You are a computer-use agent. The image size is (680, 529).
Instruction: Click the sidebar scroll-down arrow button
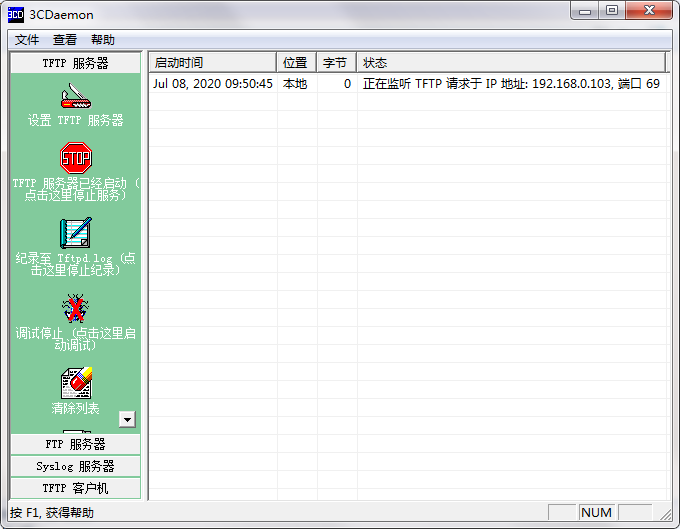pyautogui.click(x=127, y=419)
